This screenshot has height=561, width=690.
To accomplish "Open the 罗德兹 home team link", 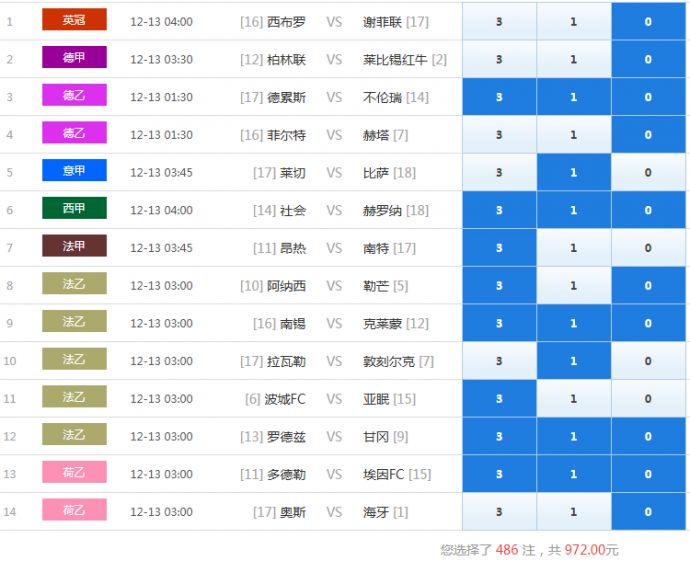I will [287, 437].
